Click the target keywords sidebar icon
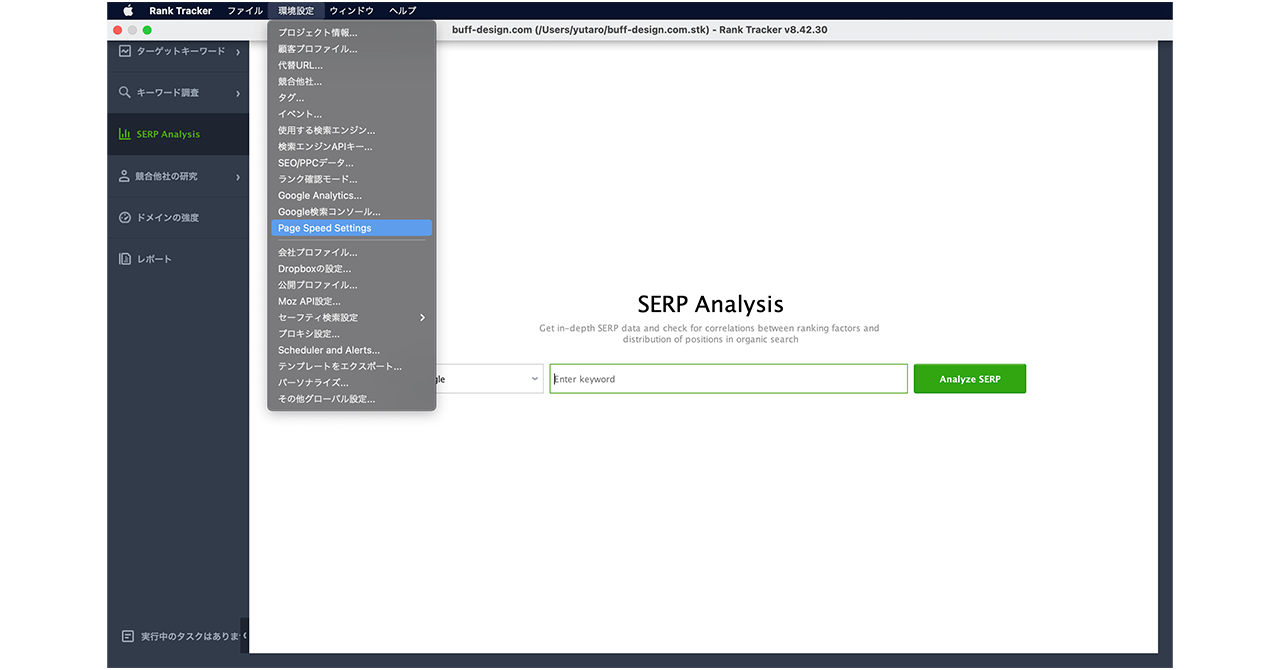The height and width of the screenshot is (670, 1280). (x=125, y=51)
